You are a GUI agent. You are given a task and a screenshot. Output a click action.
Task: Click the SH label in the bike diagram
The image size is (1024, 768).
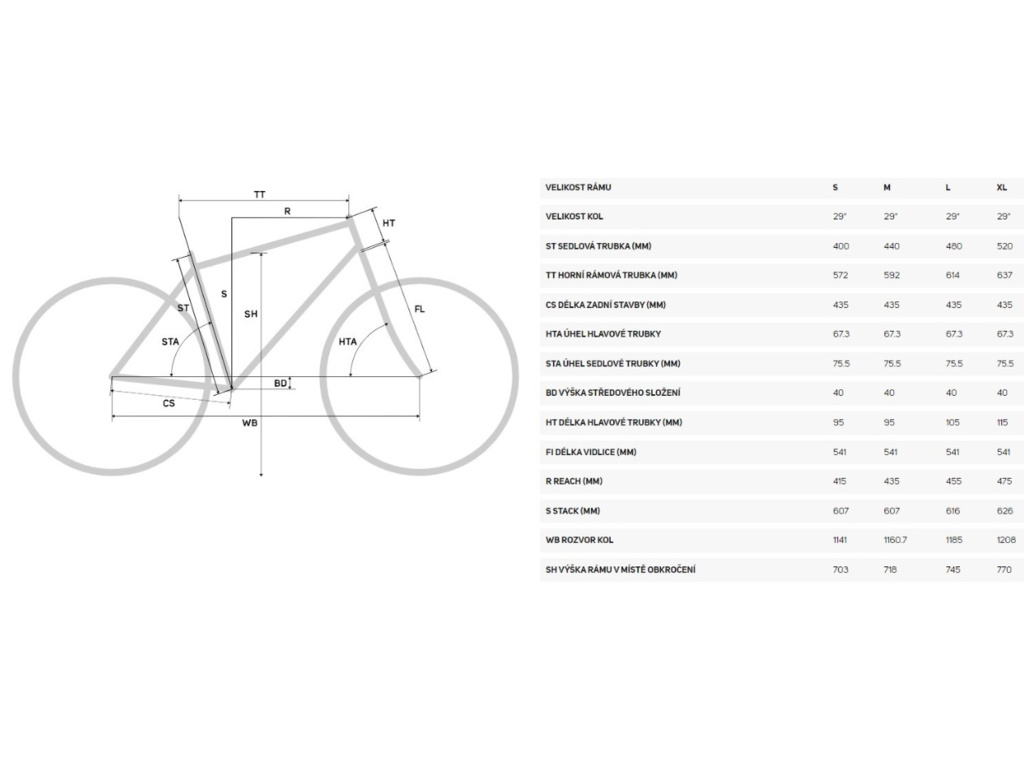click(251, 314)
